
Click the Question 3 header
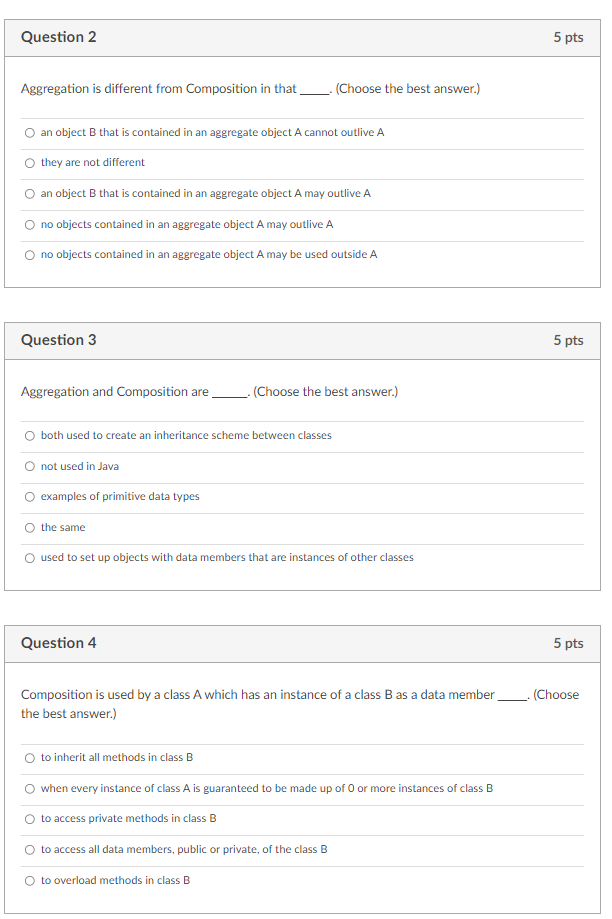(58, 340)
